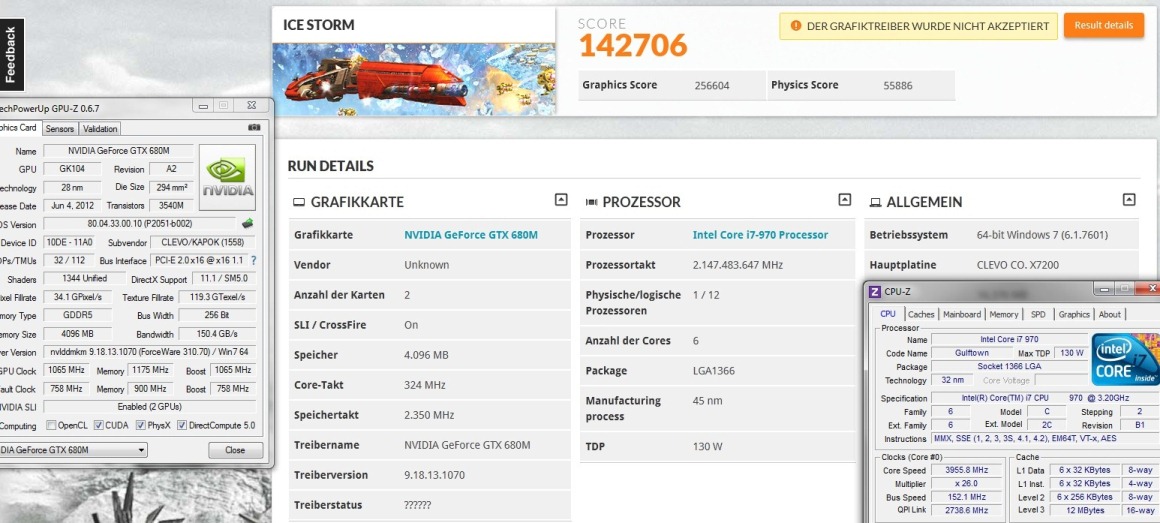The height and width of the screenshot is (523, 1160).
Task: Click the Speichertakt value 2.350 MHz
Action: [429, 415]
